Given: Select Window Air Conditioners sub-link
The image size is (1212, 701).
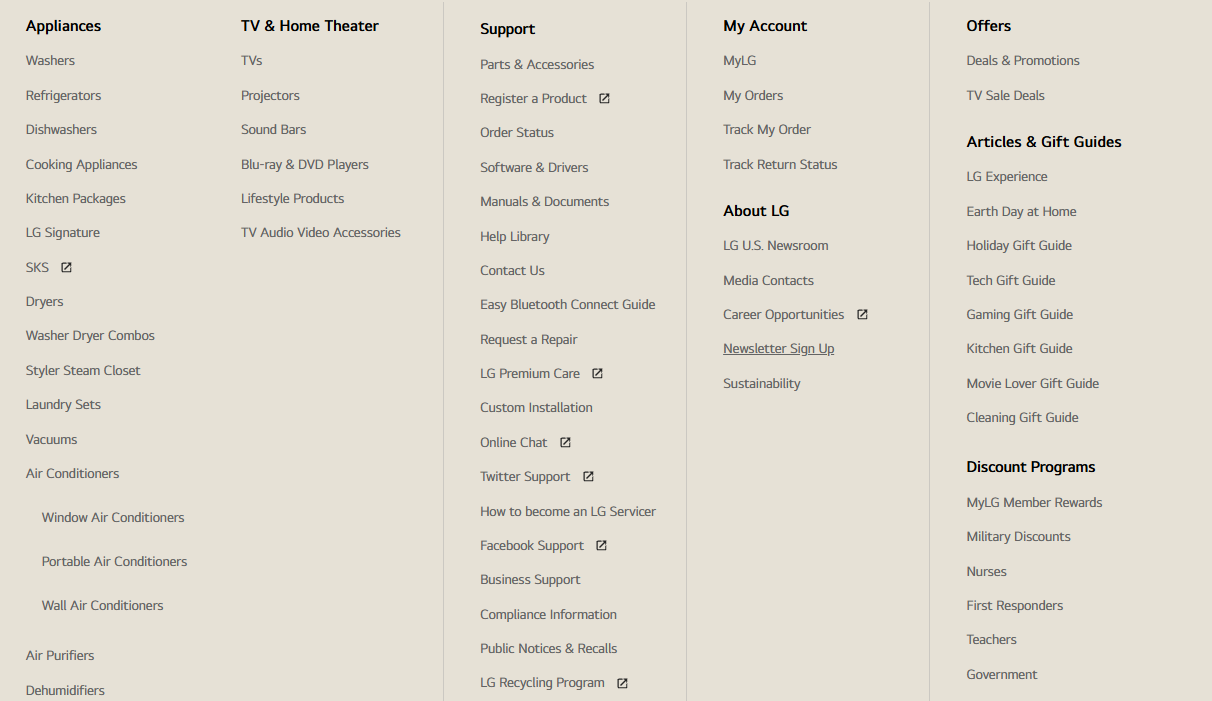Looking at the screenshot, I should (x=113, y=518).
